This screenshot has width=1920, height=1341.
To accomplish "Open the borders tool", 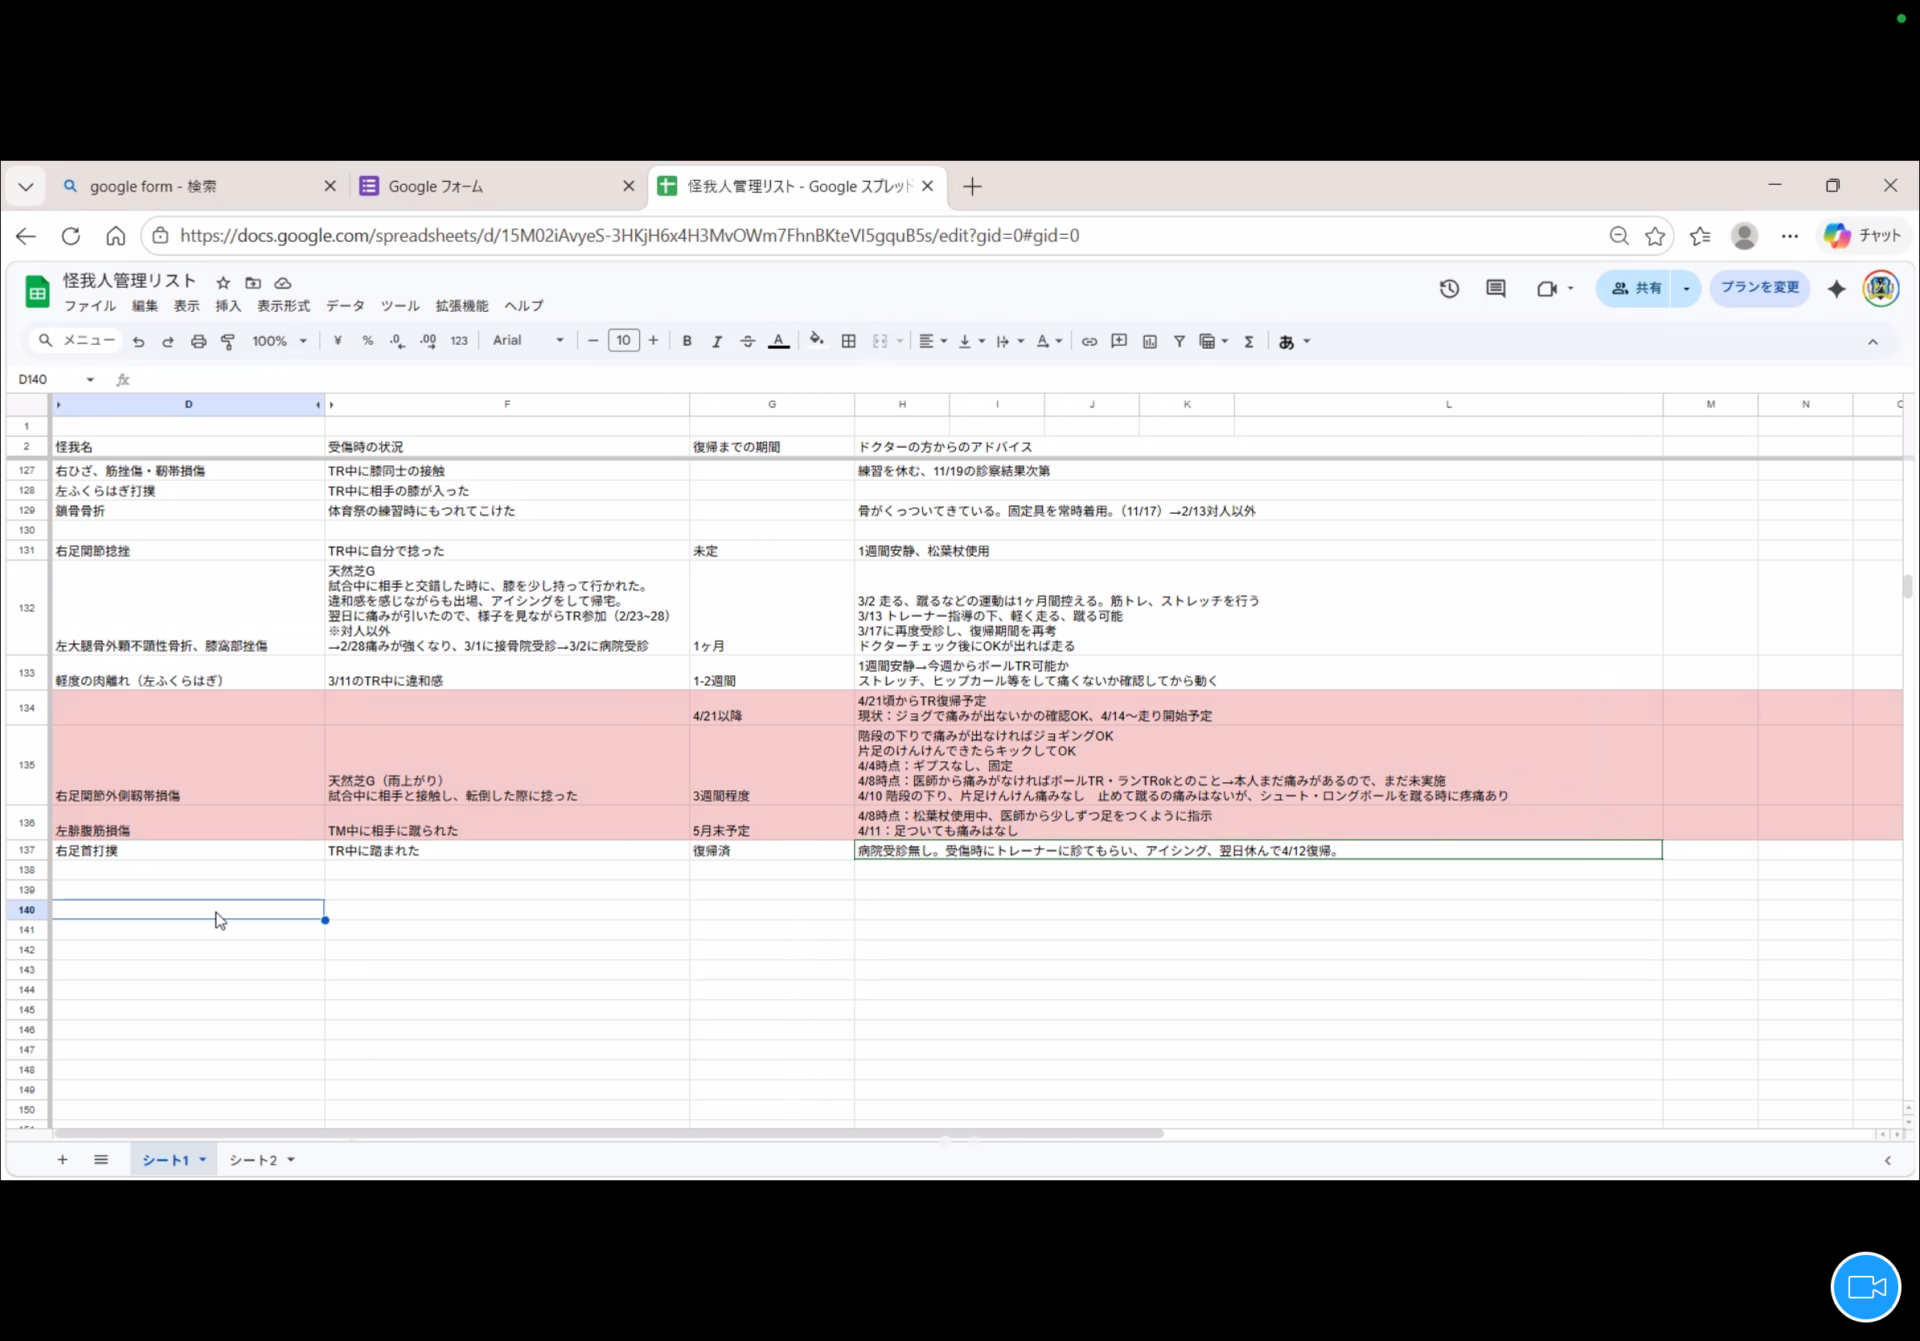I will click(848, 341).
